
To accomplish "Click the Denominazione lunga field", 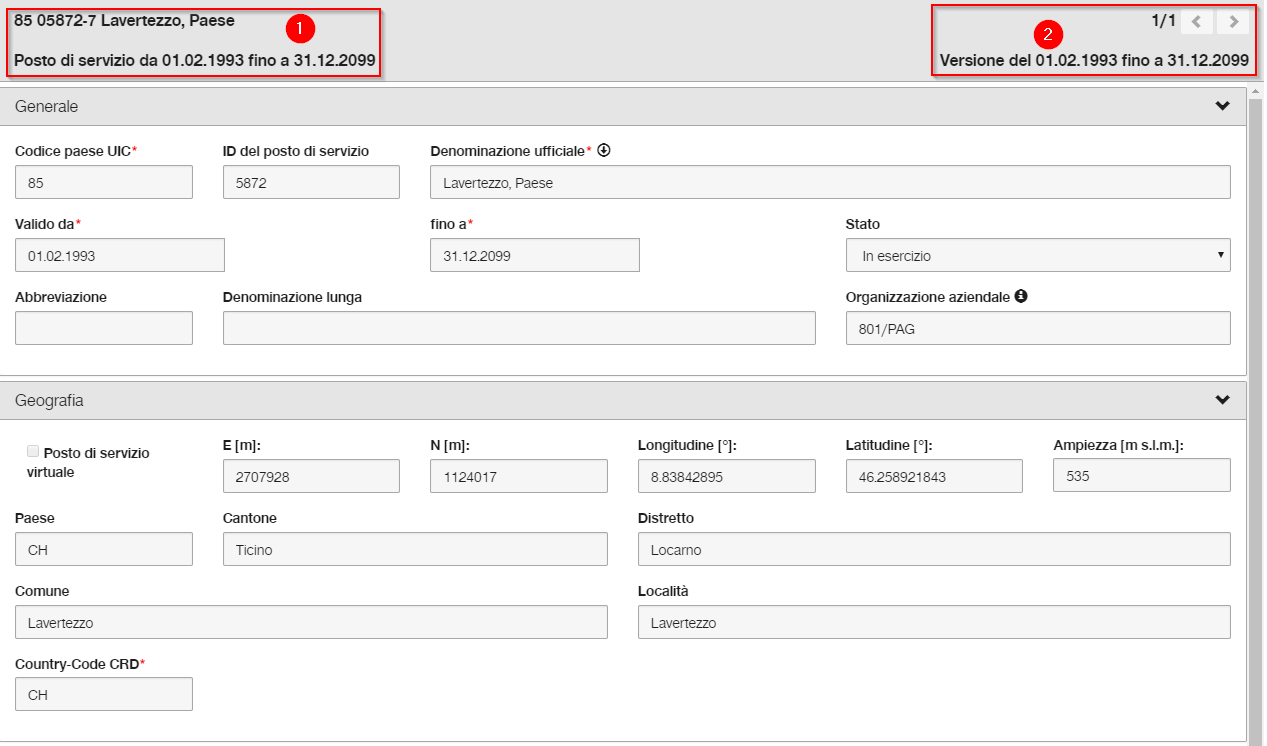I will coord(519,328).
